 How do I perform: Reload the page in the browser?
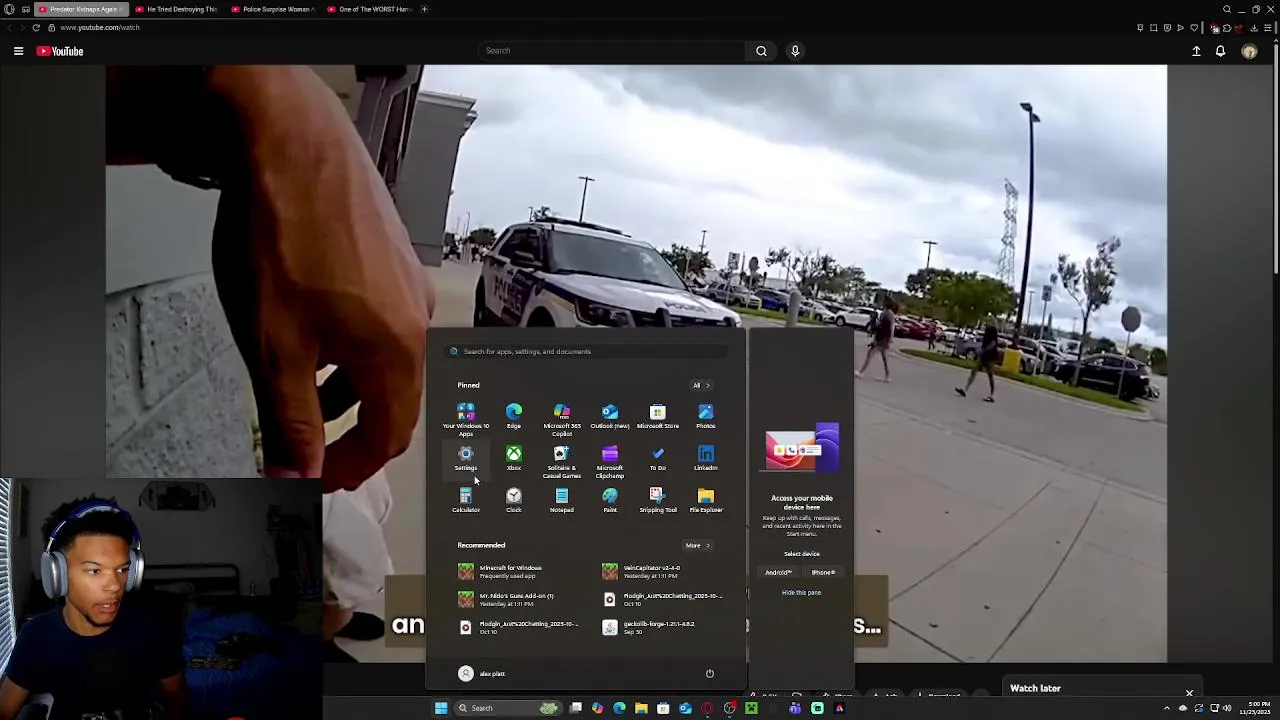click(36, 27)
